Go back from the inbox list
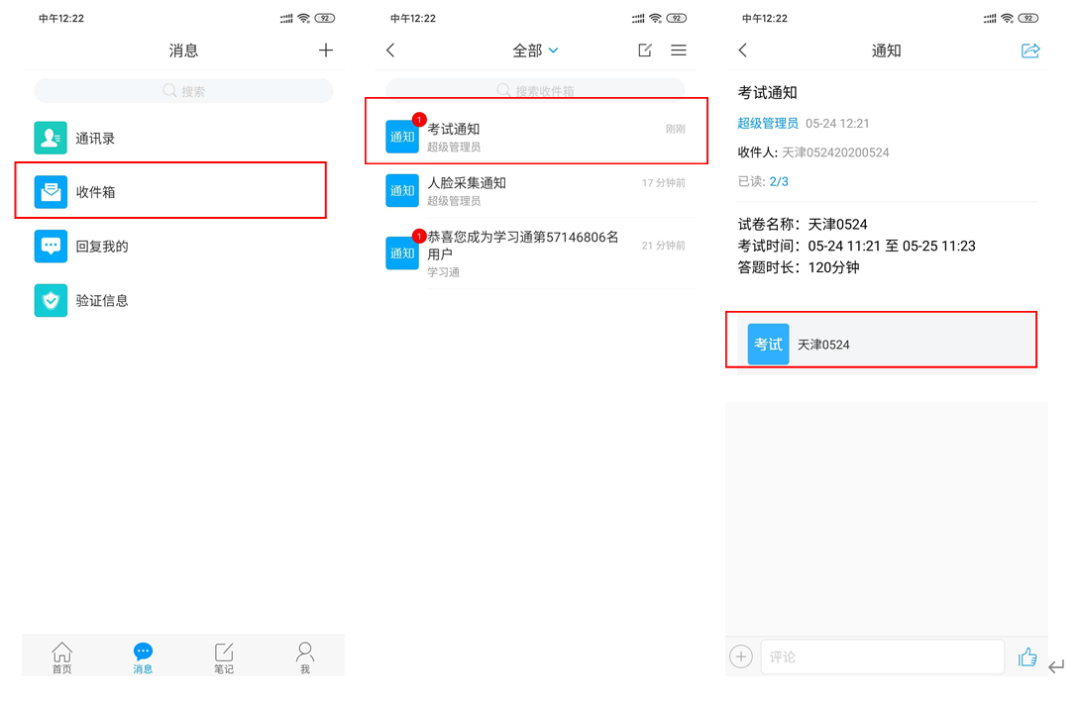Image resolution: width=1080 pixels, height=703 pixels. (x=391, y=50)
